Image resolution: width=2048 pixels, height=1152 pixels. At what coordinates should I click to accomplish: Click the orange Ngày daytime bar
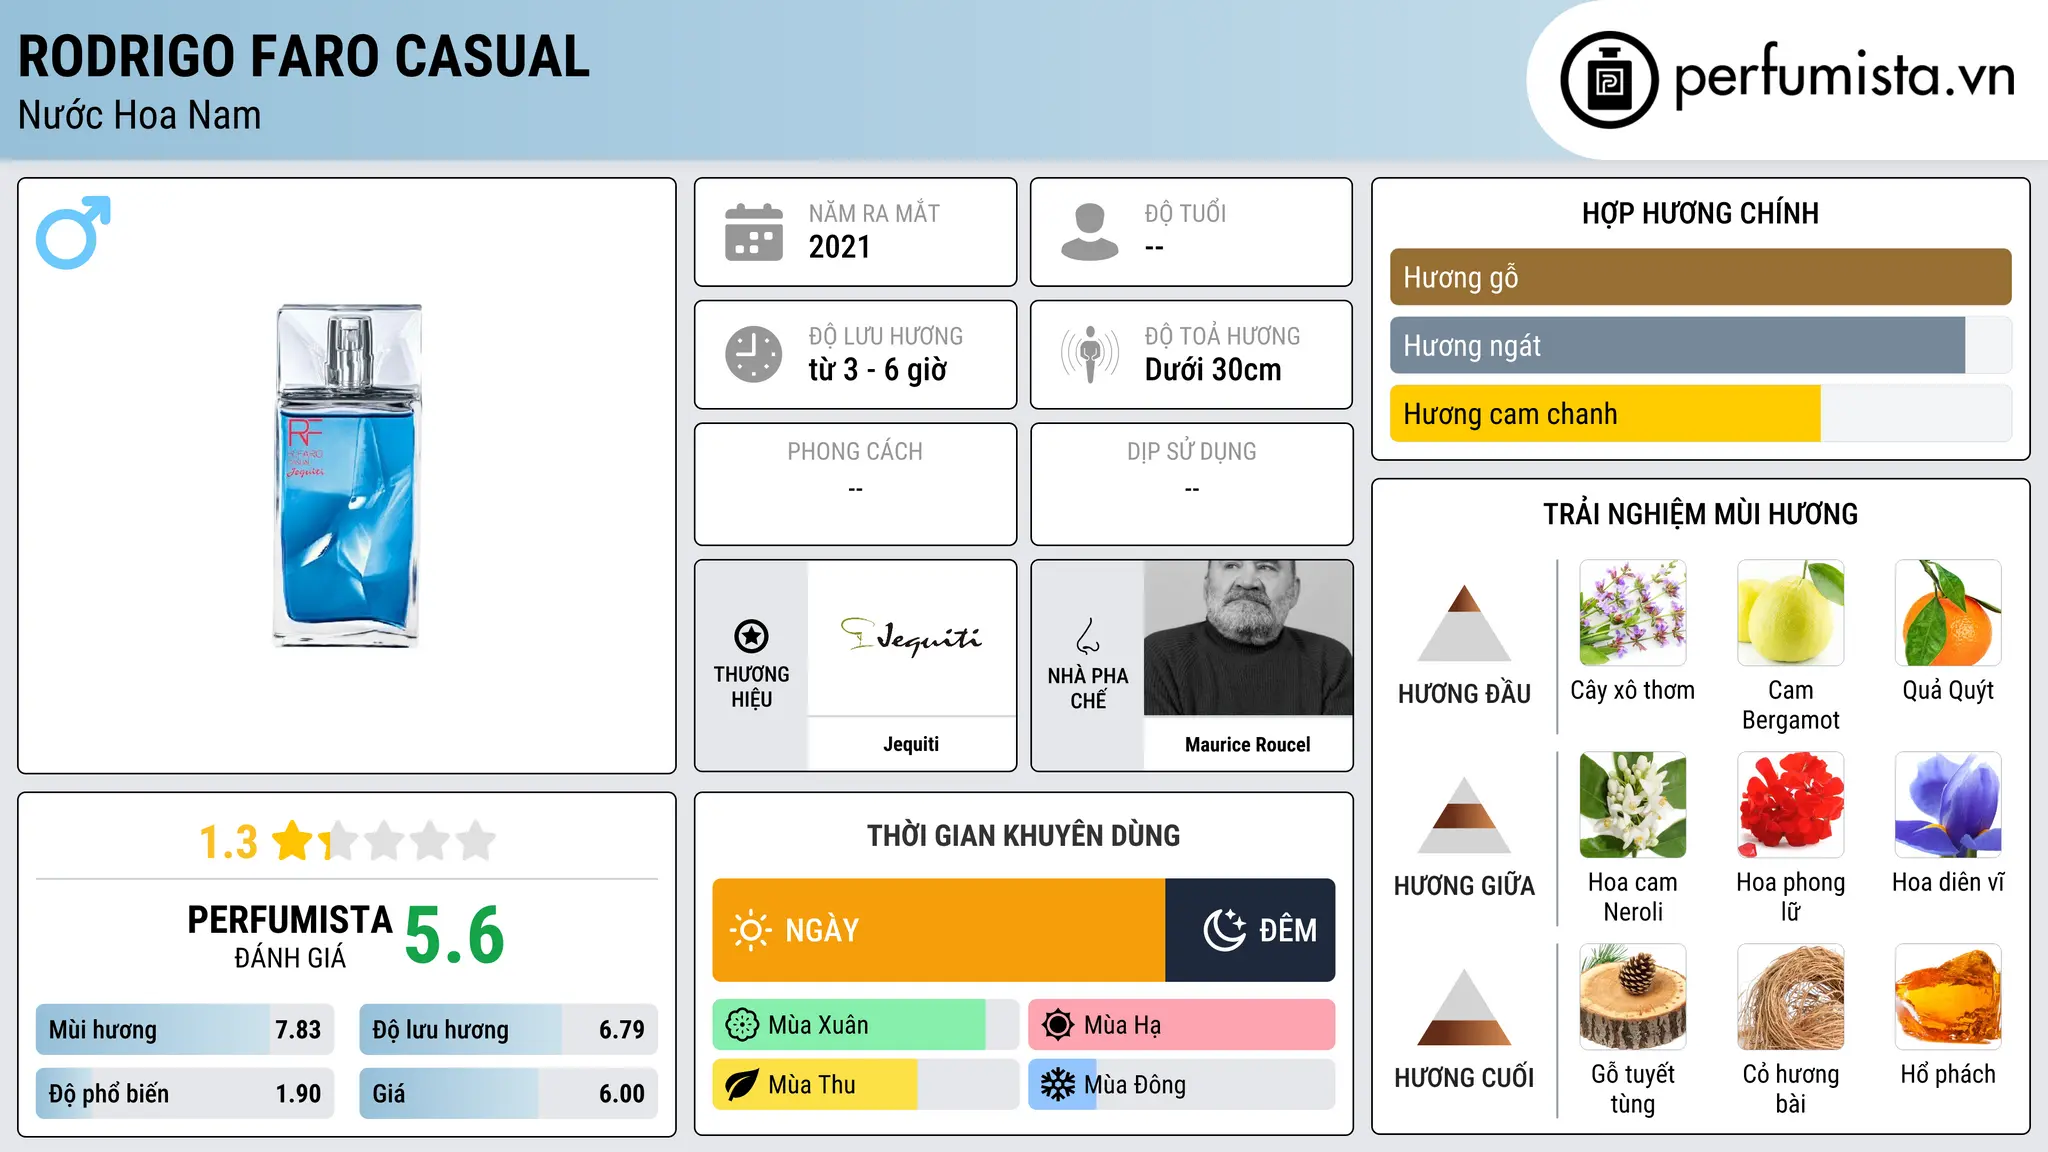click(x=939, y=930)
